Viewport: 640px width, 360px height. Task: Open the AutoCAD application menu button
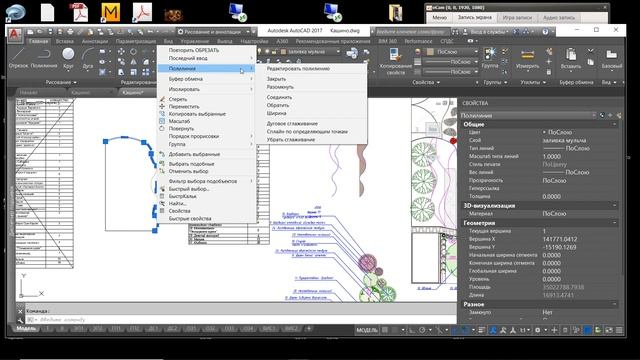pyautogui.click(x=15, y=34)
